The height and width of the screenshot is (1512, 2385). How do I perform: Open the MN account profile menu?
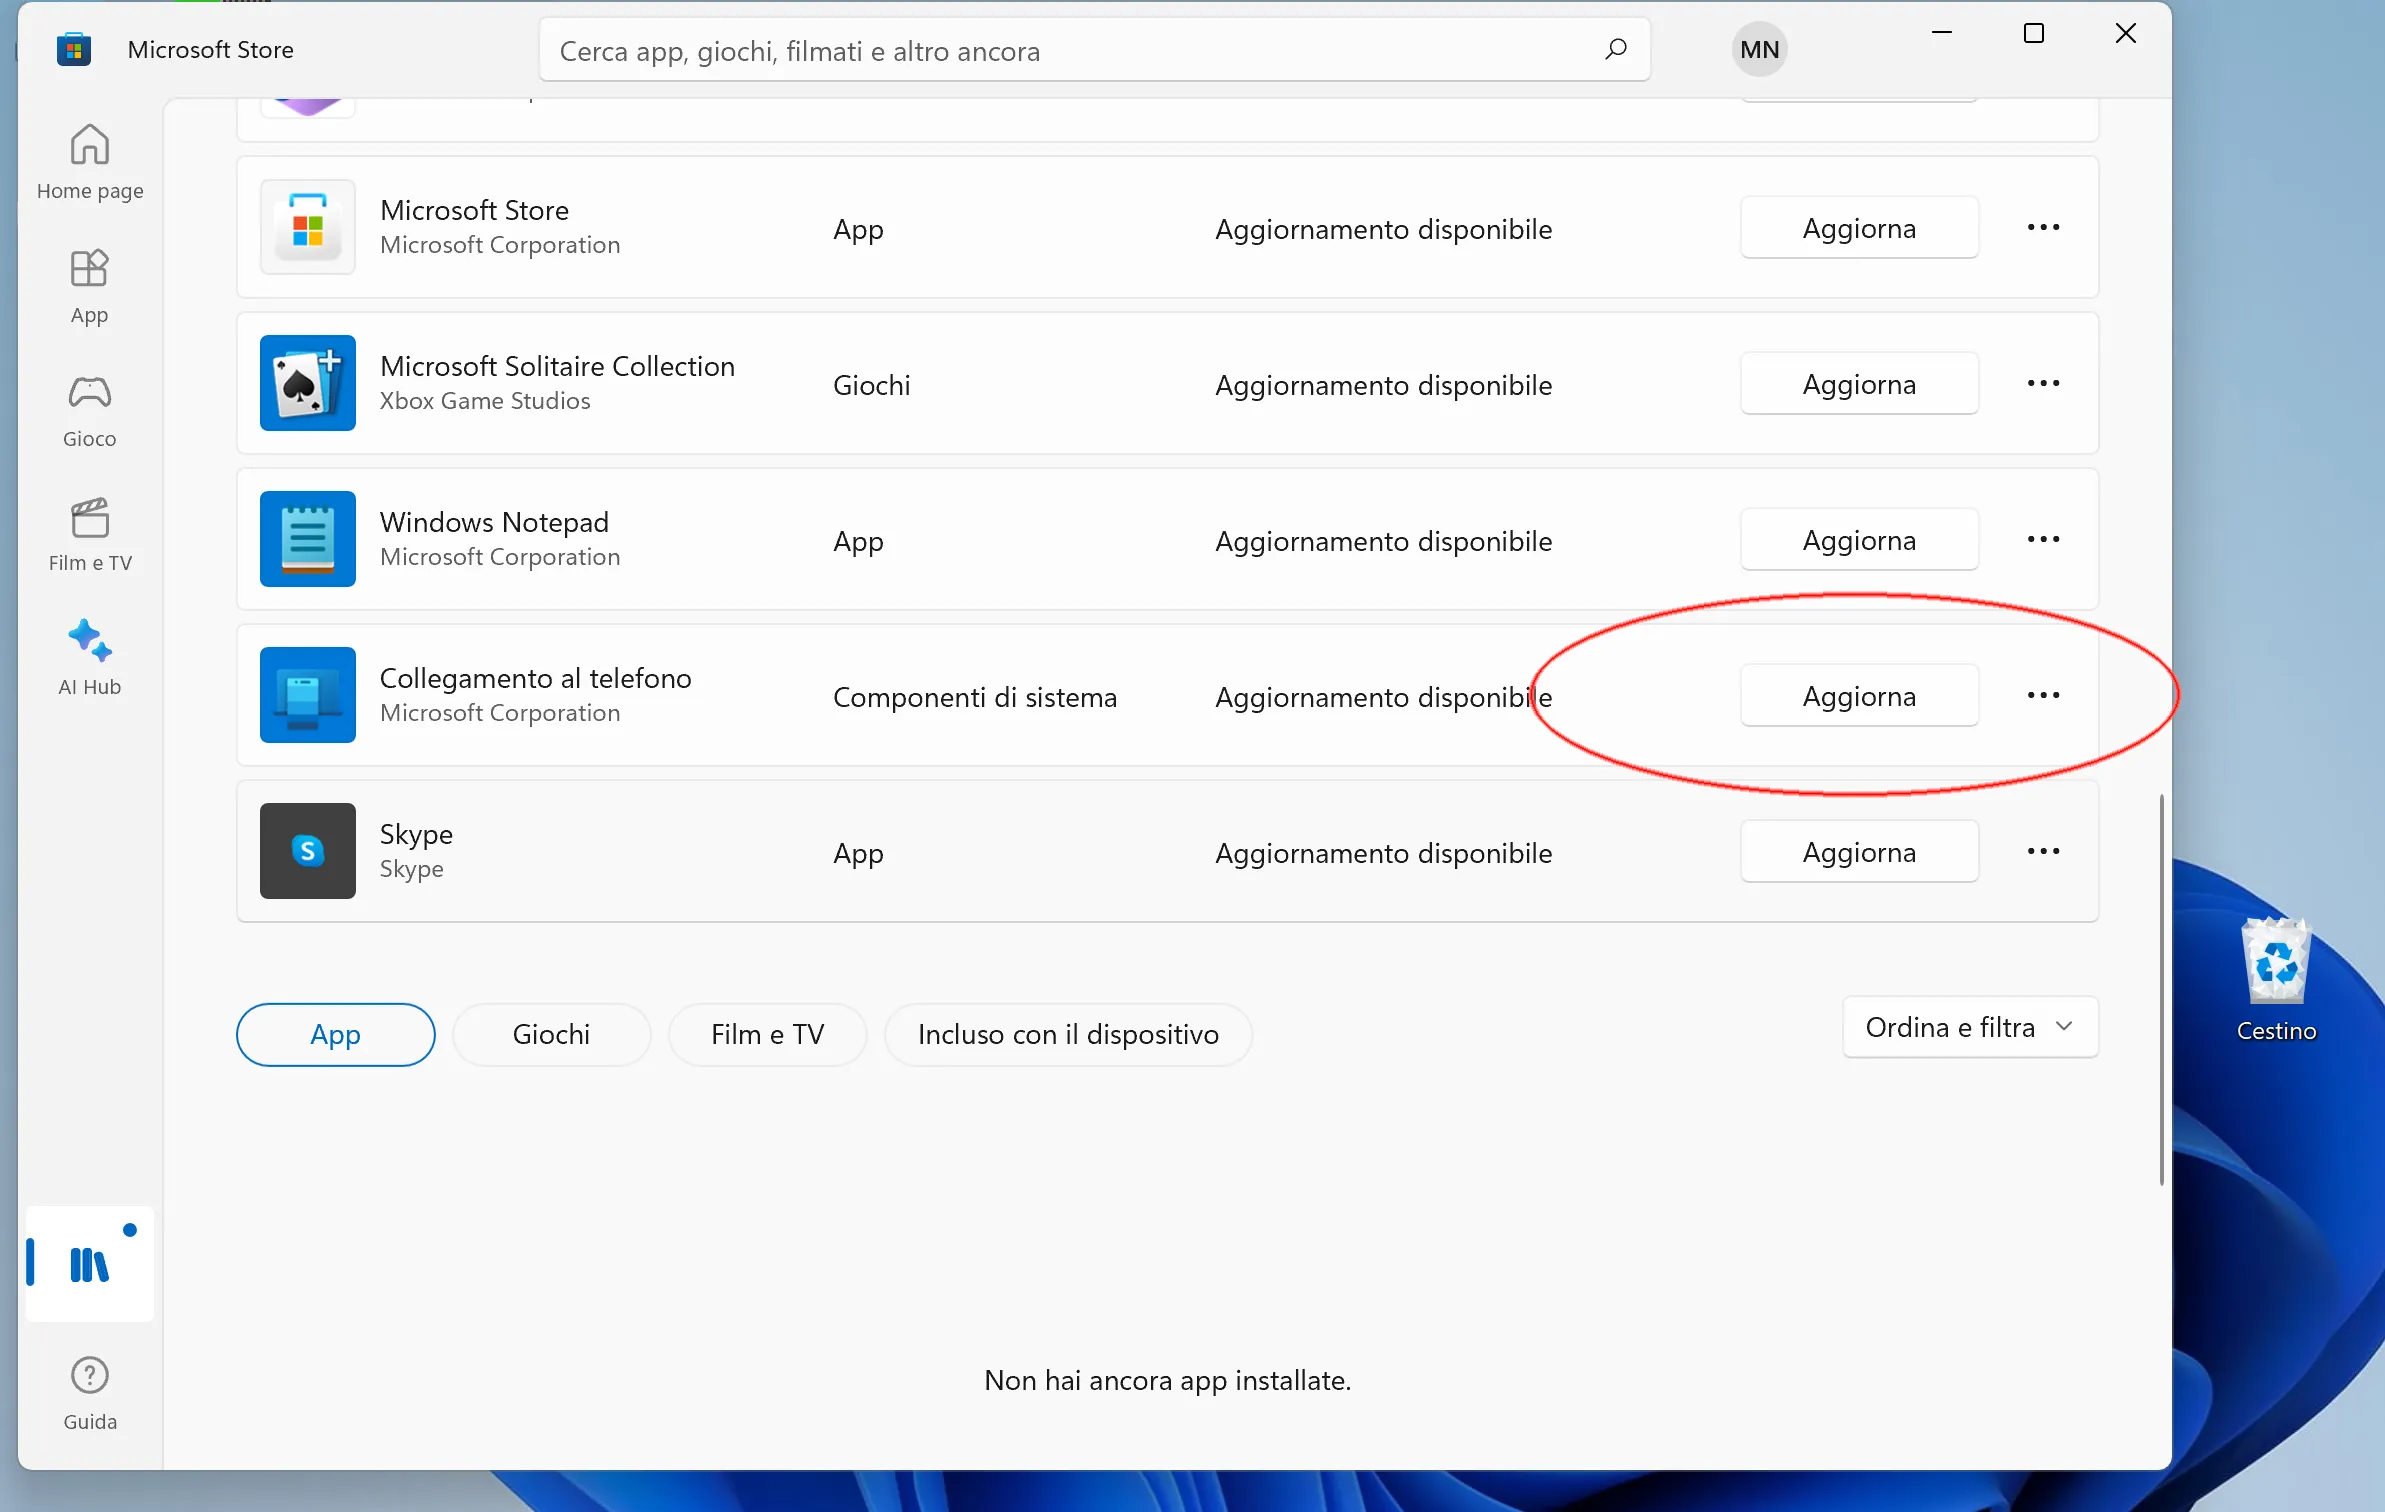coord(1757,49)
